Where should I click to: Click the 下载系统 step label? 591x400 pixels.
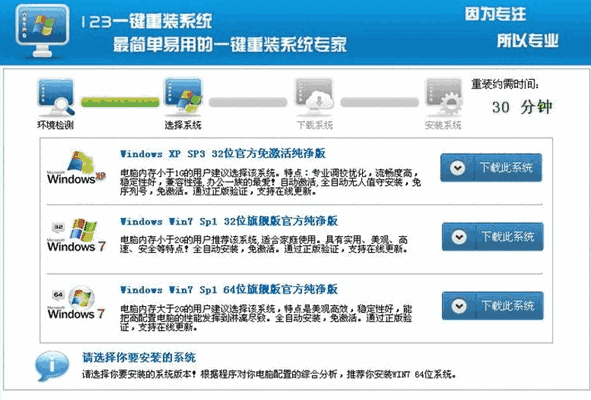[315, 125]
